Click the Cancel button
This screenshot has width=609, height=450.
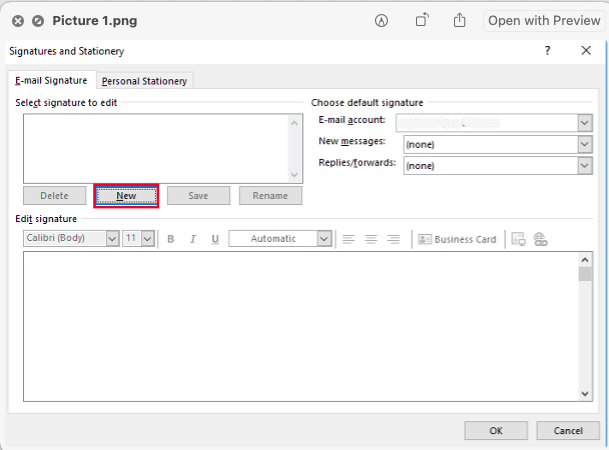tap(568, 431)
